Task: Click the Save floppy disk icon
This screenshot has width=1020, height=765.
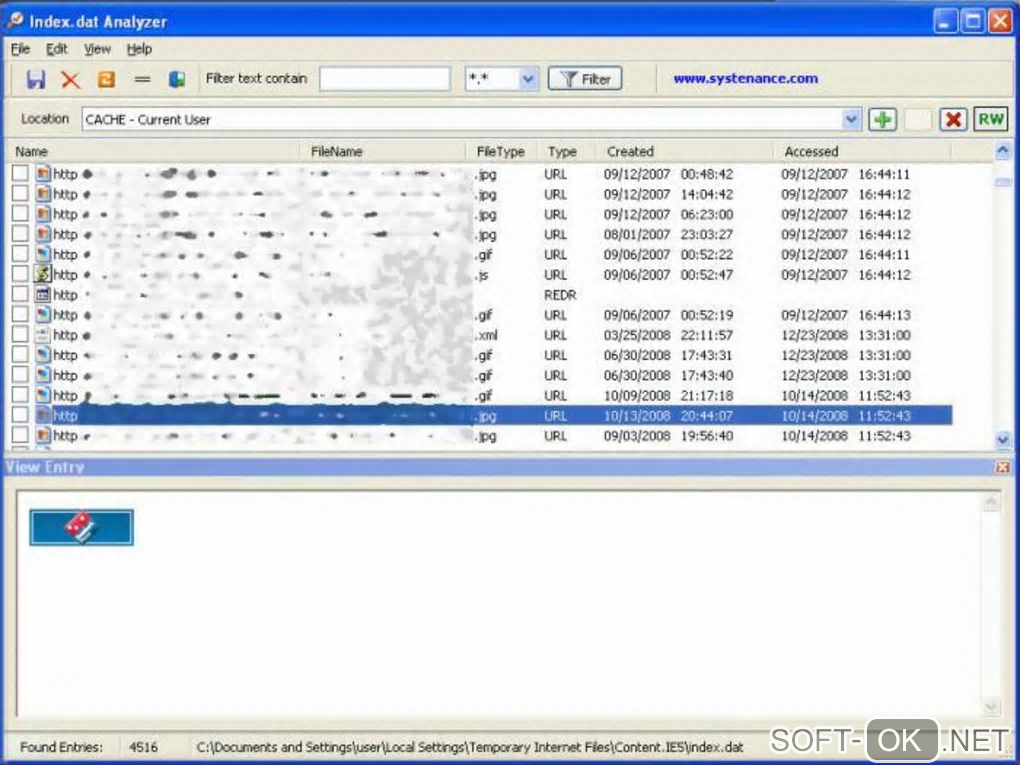Action: [36, 79]
